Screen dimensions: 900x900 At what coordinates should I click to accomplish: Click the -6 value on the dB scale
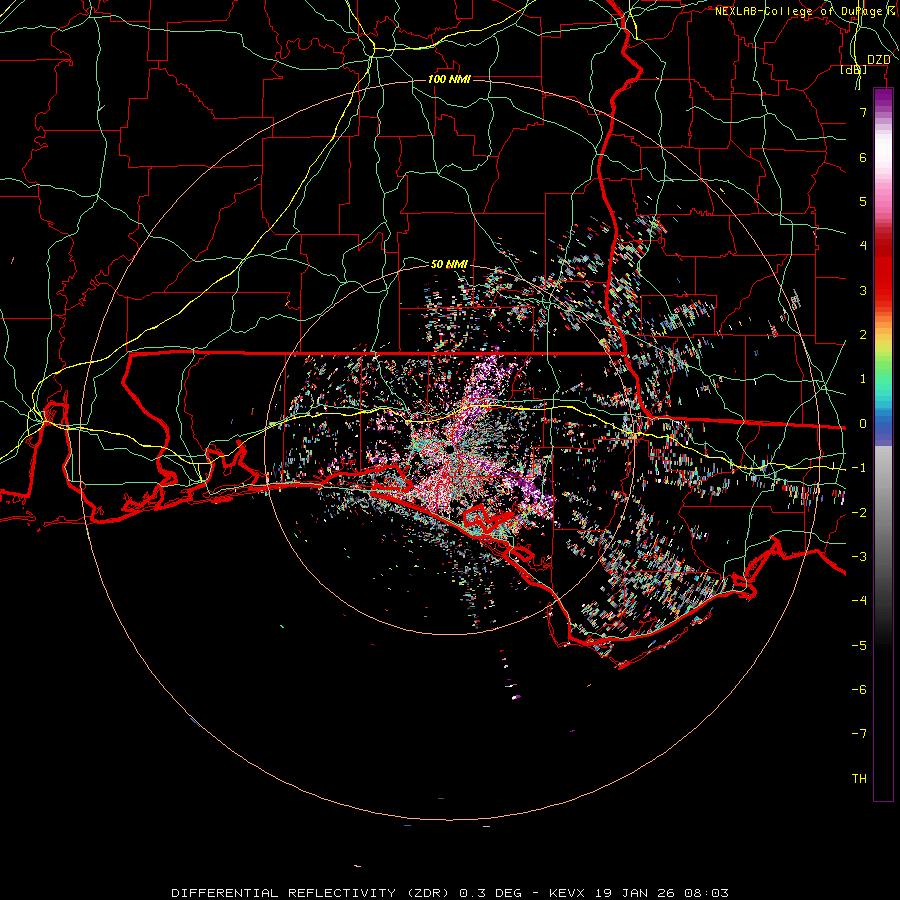pos(859,690)
